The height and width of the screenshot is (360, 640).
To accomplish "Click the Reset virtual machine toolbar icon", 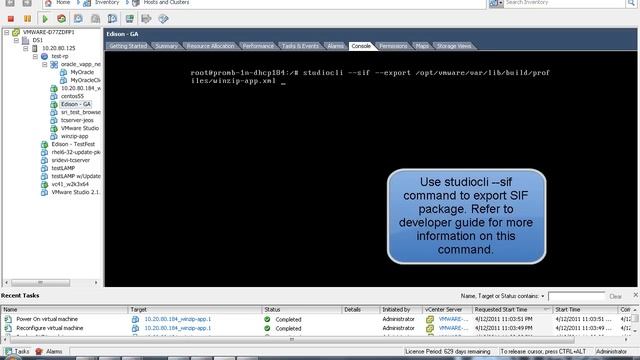I will tap(61, 19).
